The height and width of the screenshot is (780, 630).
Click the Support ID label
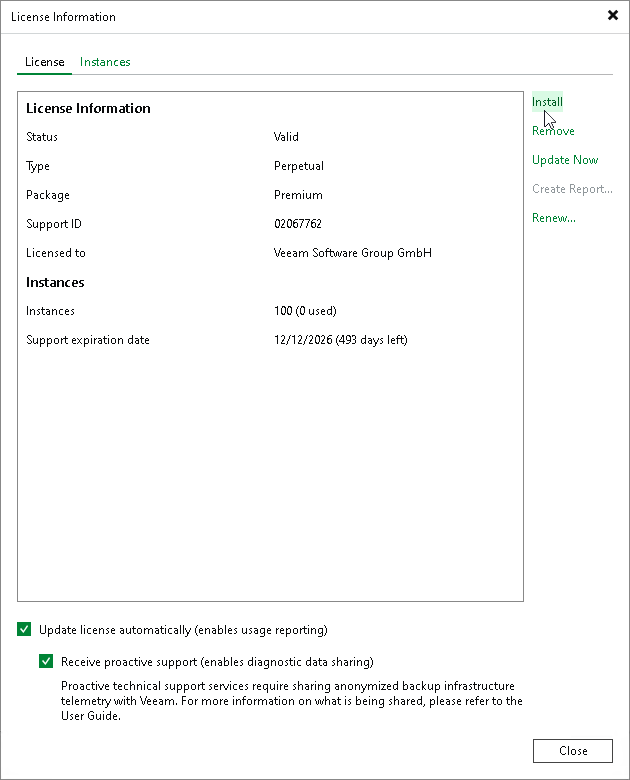54,224
